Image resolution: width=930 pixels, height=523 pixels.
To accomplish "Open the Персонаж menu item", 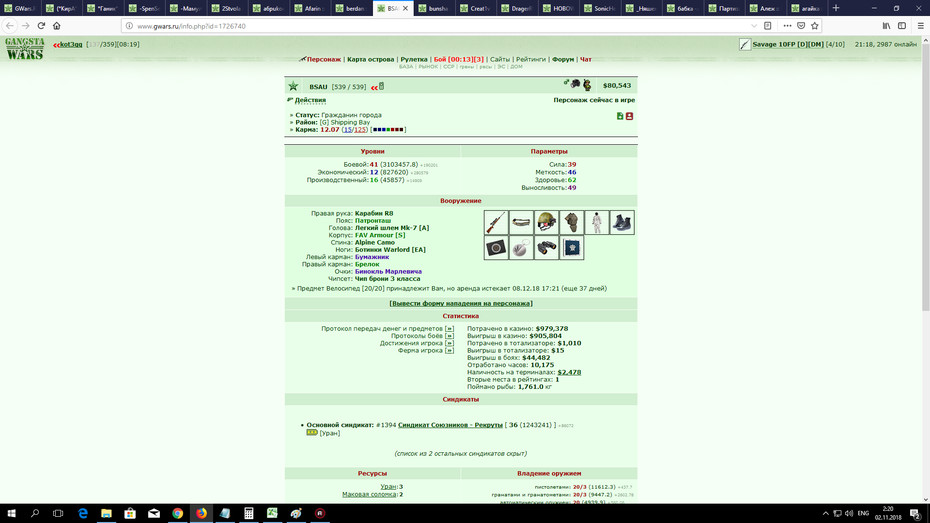I will click(324, 59).
